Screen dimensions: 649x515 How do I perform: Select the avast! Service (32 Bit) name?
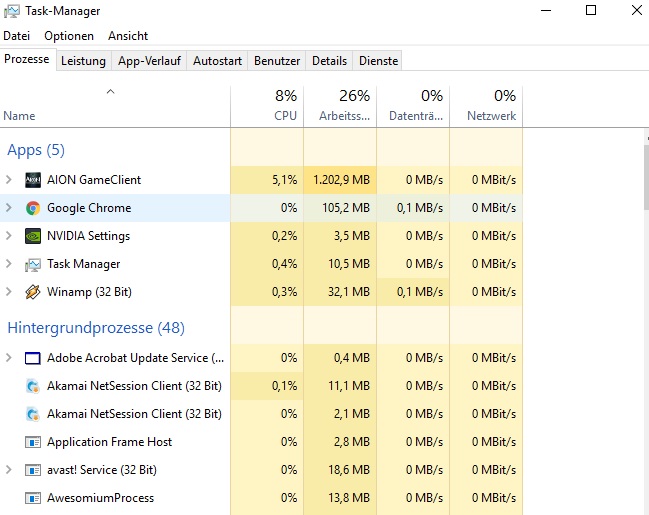point(102,470)
